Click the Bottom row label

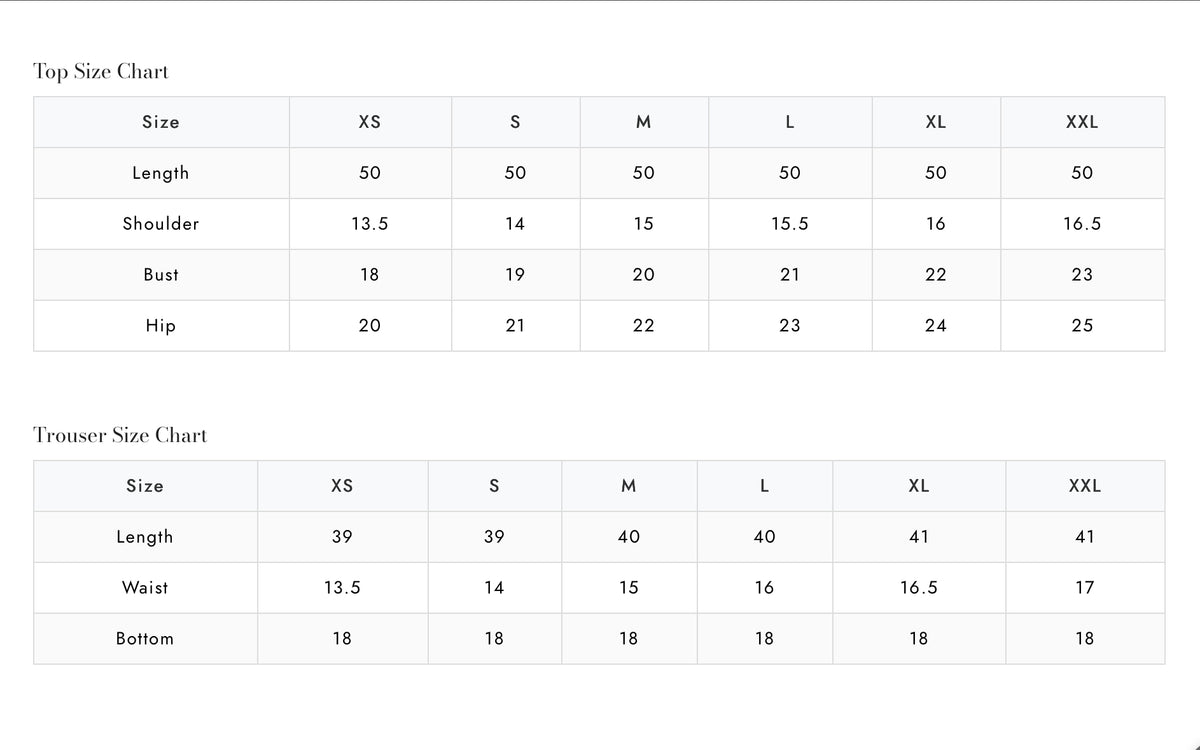145,639
